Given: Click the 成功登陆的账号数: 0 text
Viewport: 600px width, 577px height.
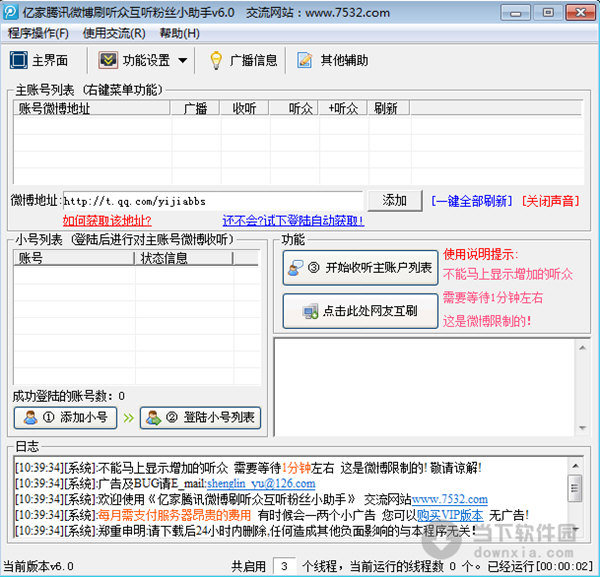Looking at the screenshot, I should tap(69, 396).
